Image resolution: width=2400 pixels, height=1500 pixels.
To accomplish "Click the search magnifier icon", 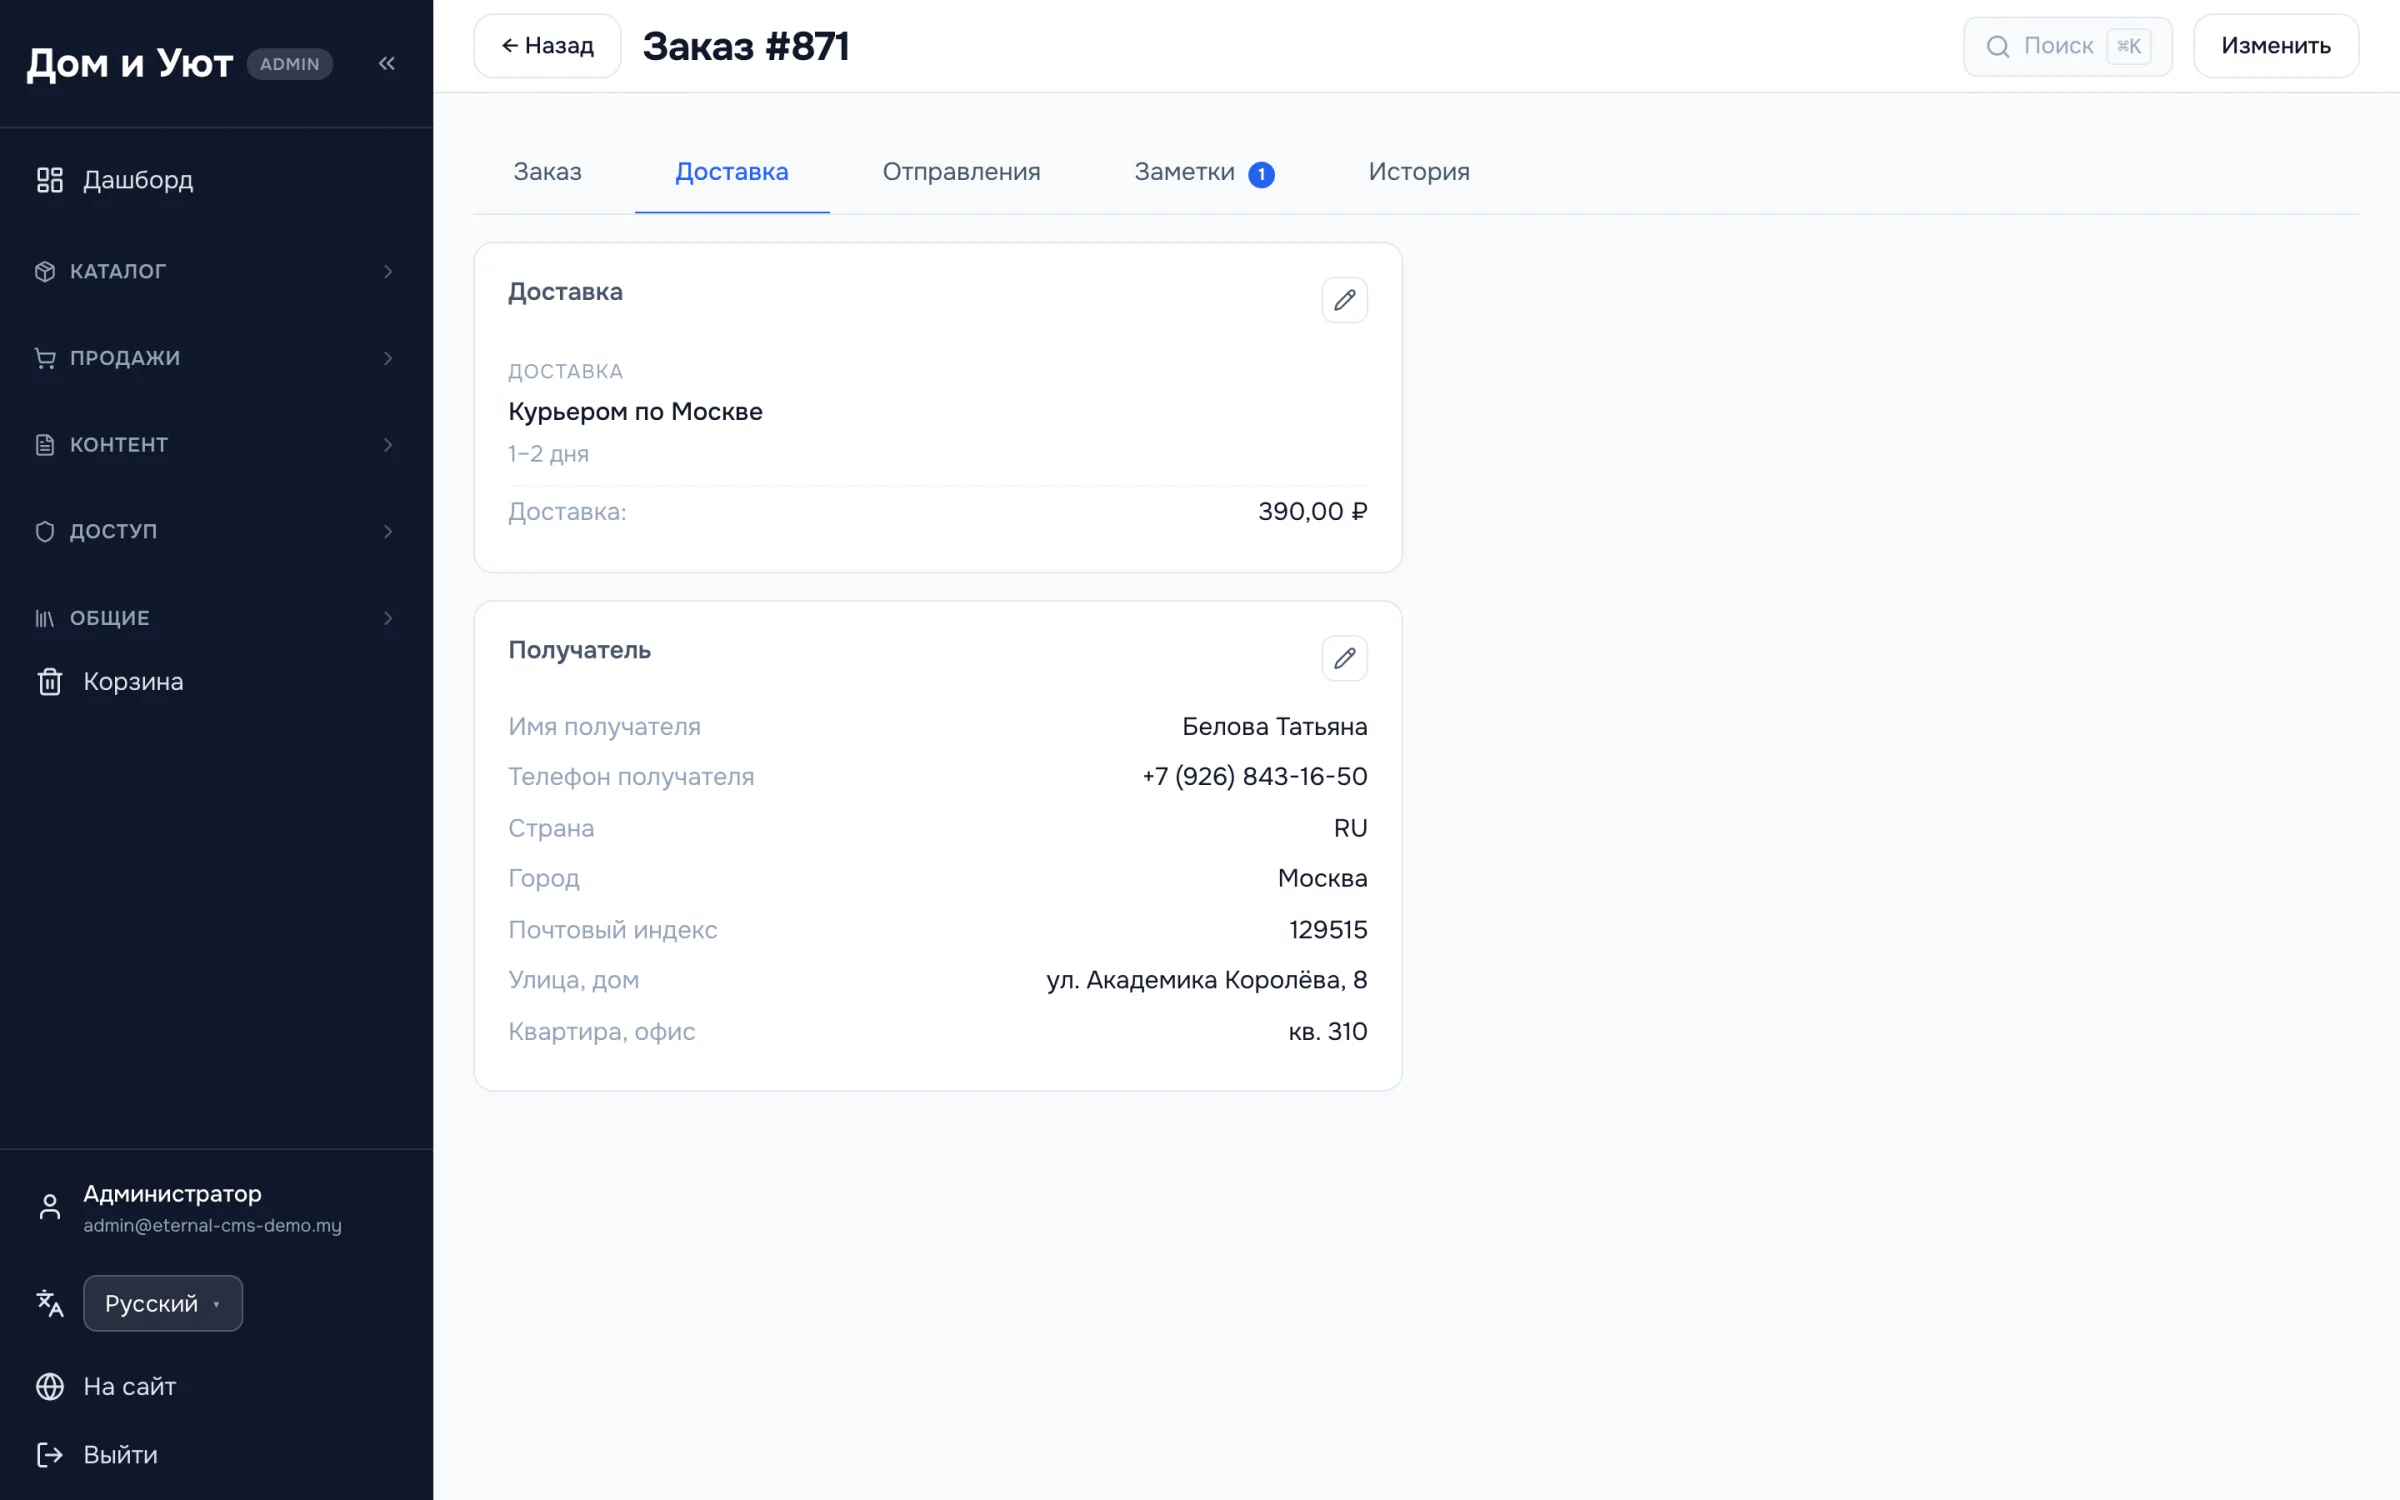I will pyautogui.click(x=1997, y=46).
